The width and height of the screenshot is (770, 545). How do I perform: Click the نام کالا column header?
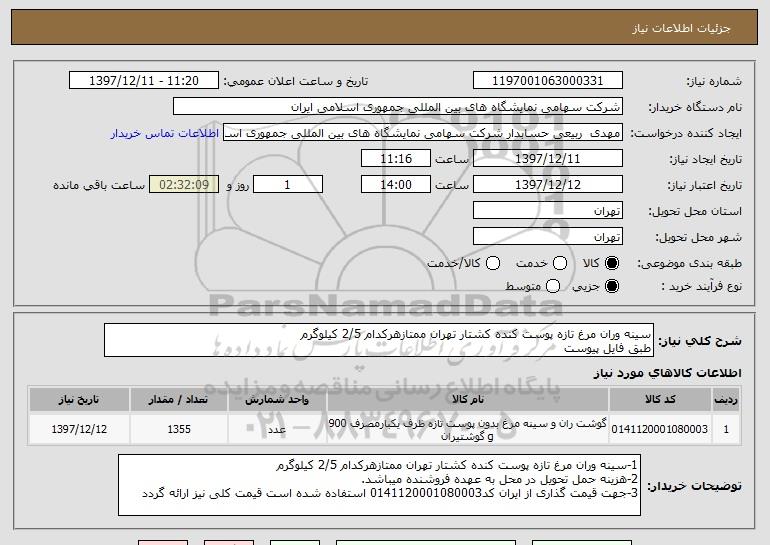click(468, 400)
